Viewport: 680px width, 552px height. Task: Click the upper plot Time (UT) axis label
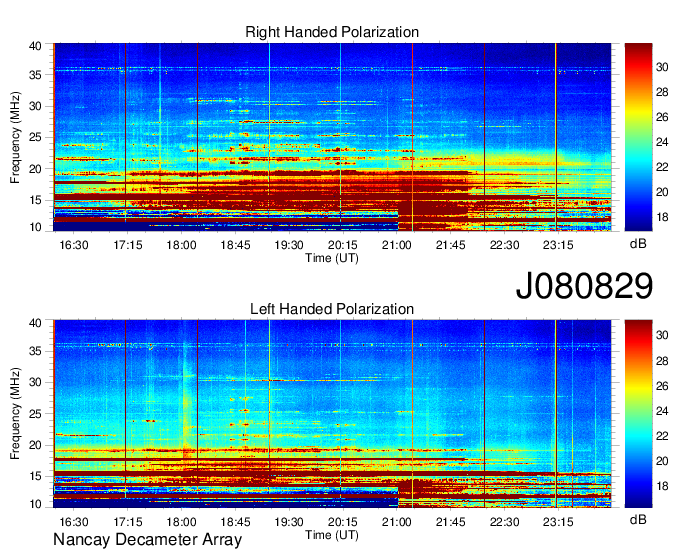click(x=332, y=258)
